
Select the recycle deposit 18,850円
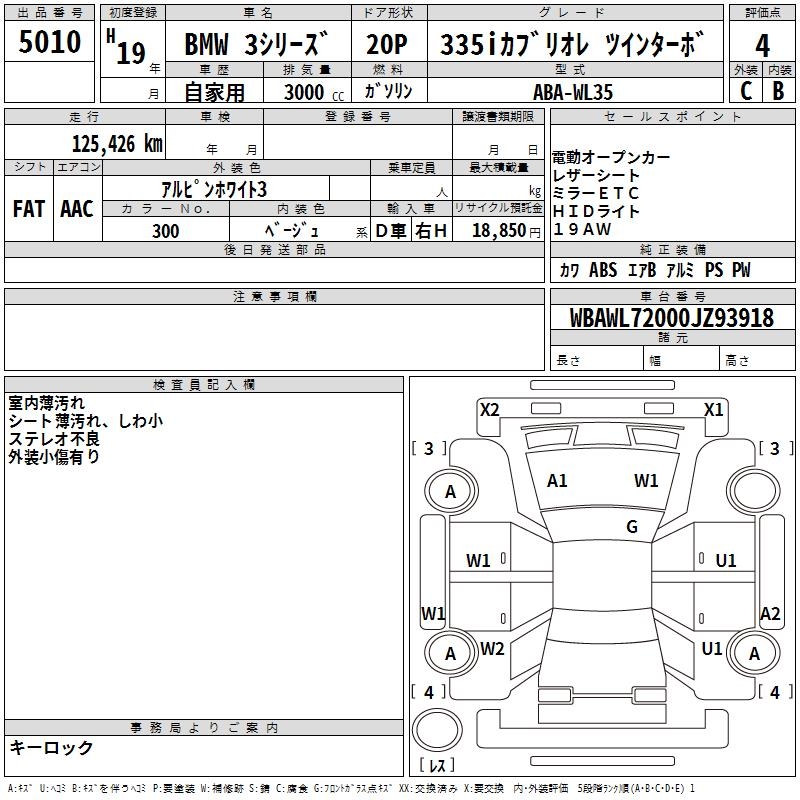[x=506, y=231]
